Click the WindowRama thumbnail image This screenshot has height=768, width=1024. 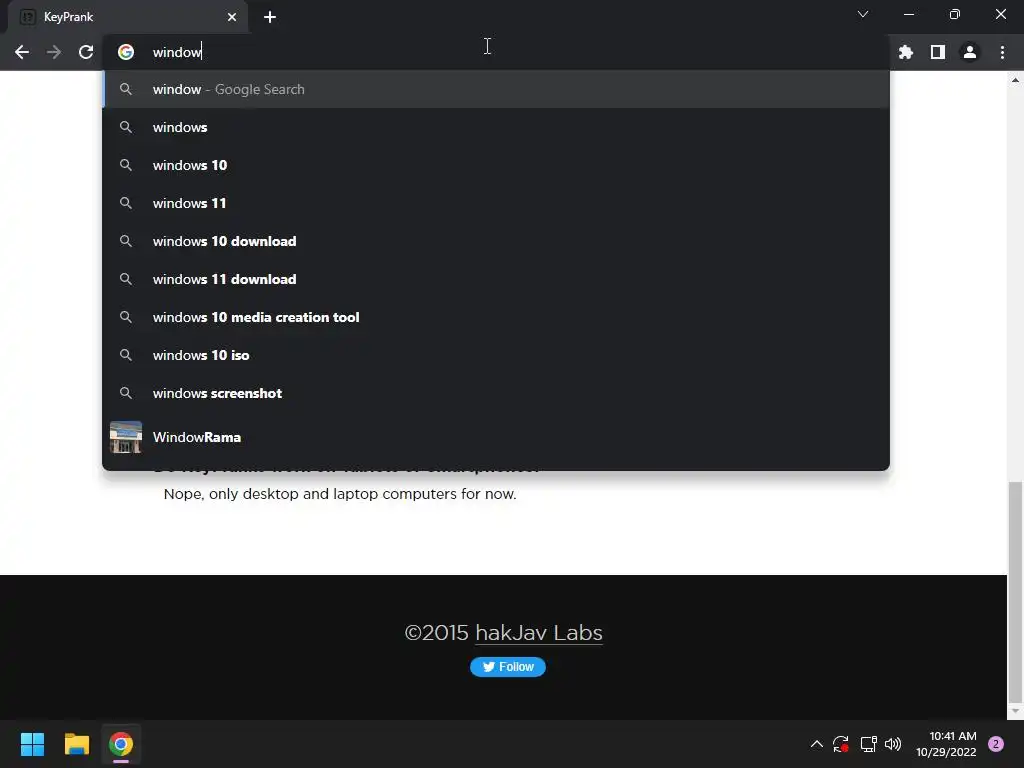click(126, 437)
